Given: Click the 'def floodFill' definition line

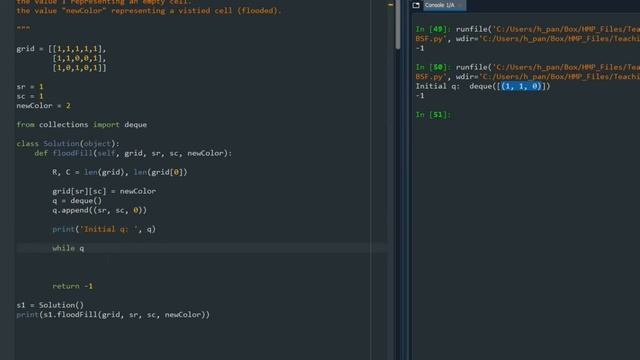Looking at the screenshot, I should click(x=133, y=153).
